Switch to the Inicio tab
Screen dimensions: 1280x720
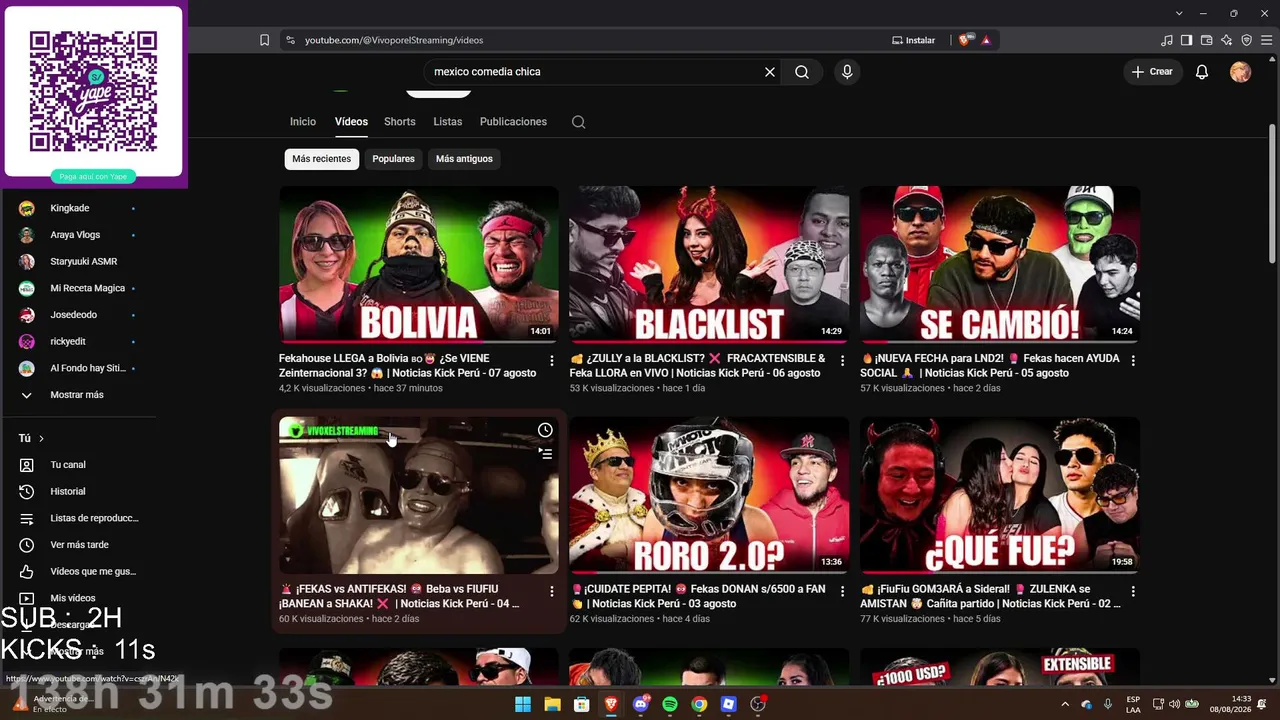(303, 122)
